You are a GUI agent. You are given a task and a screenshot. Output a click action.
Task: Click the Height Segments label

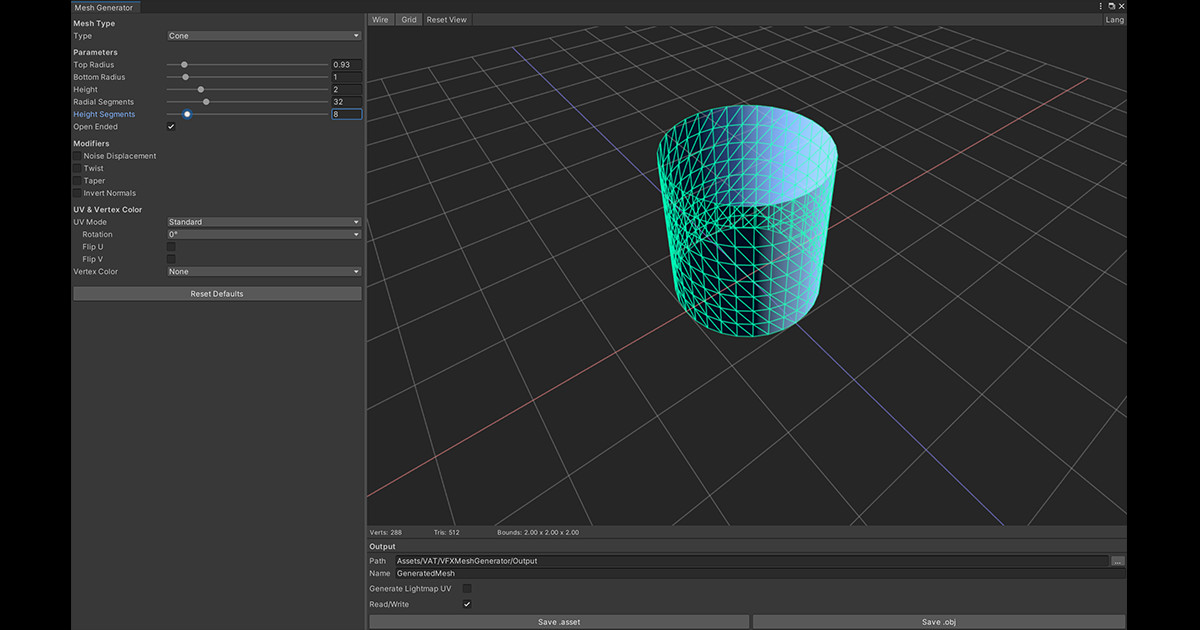(104, 114)
